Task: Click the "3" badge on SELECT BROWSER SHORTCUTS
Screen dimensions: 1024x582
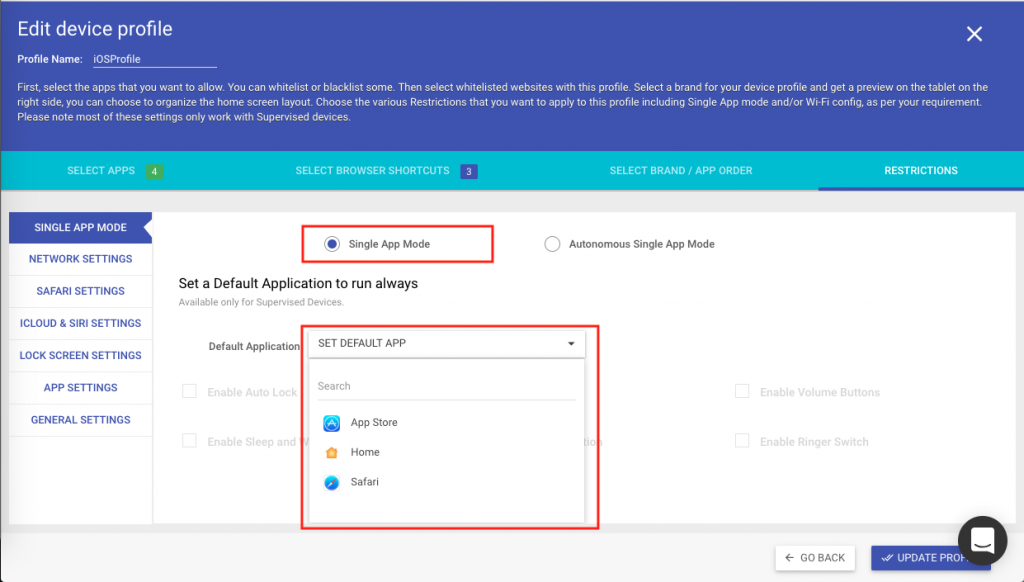Action: point(471,170)
